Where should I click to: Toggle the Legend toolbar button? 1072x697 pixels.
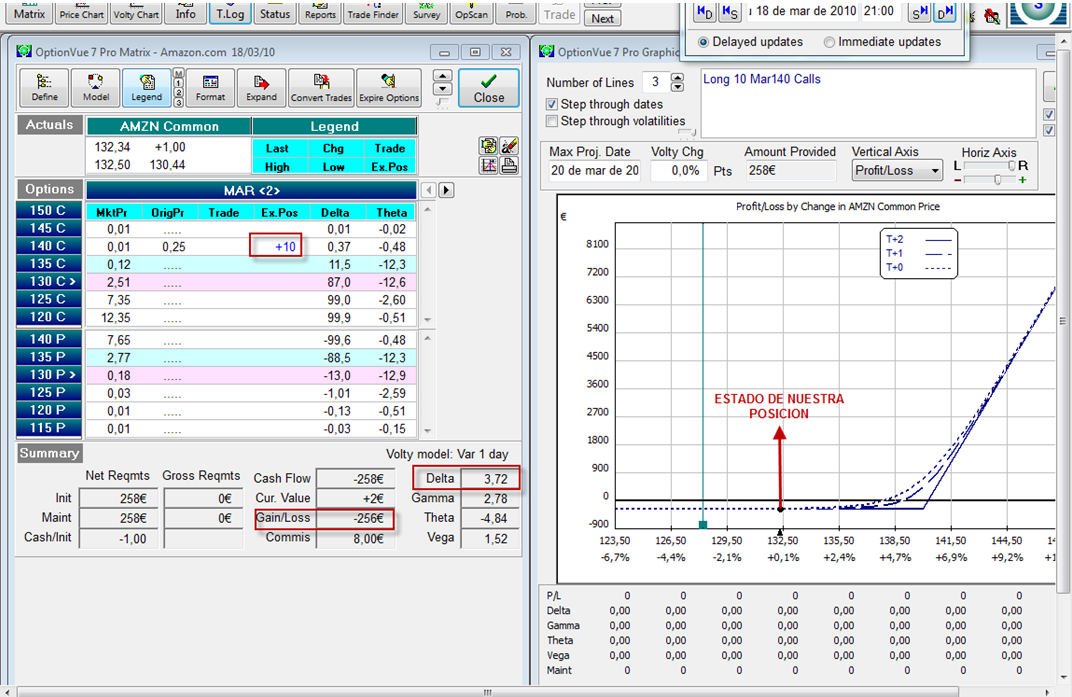[x=146, y=87]
